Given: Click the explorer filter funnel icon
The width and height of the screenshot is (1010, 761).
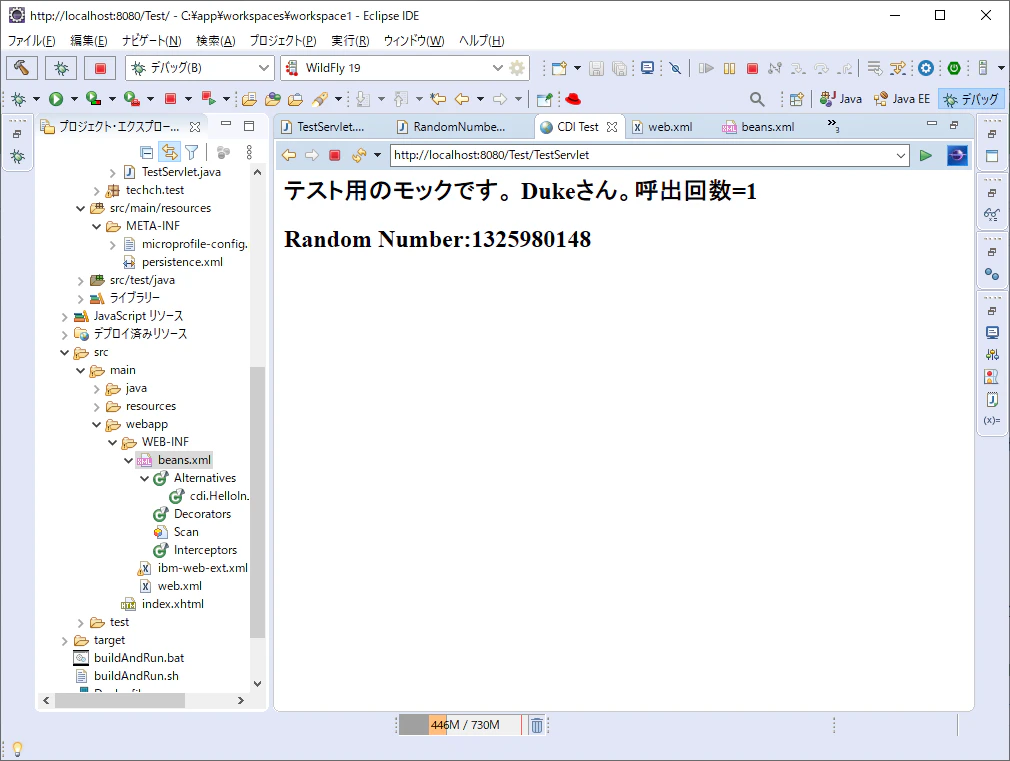Looking at the screenshot, I should coord(192,153).
